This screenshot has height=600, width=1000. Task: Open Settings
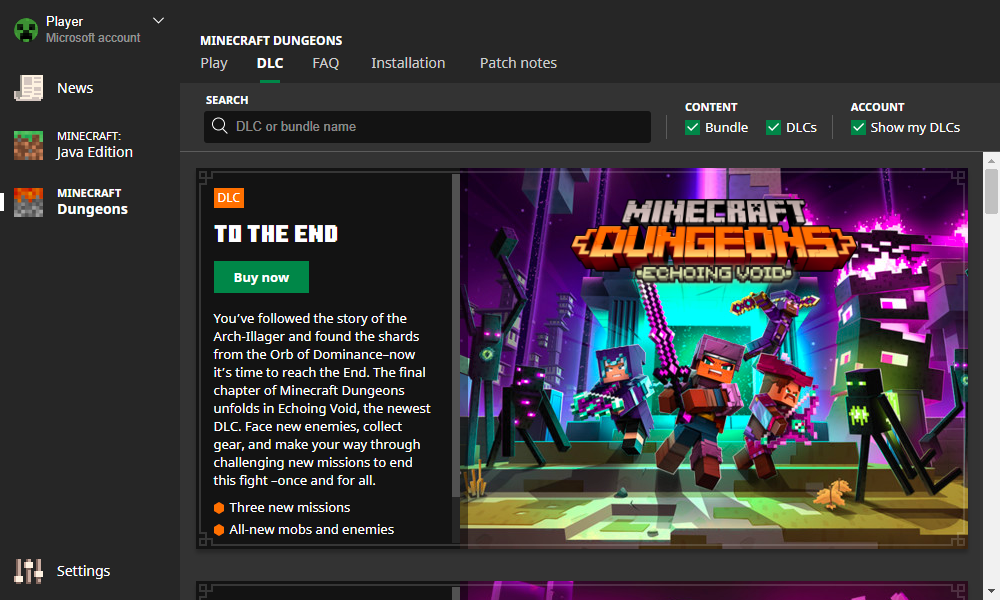(83, 571)
